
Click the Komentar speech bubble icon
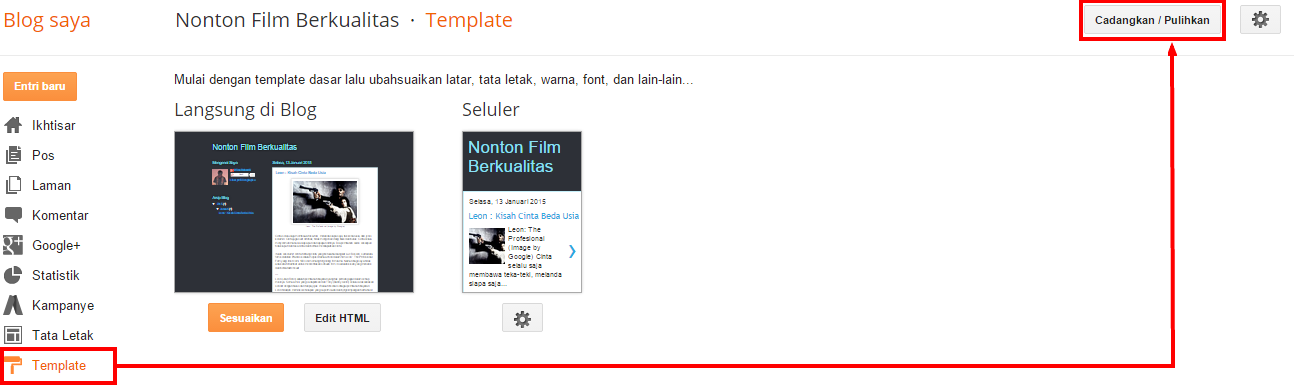pos(13,215)
